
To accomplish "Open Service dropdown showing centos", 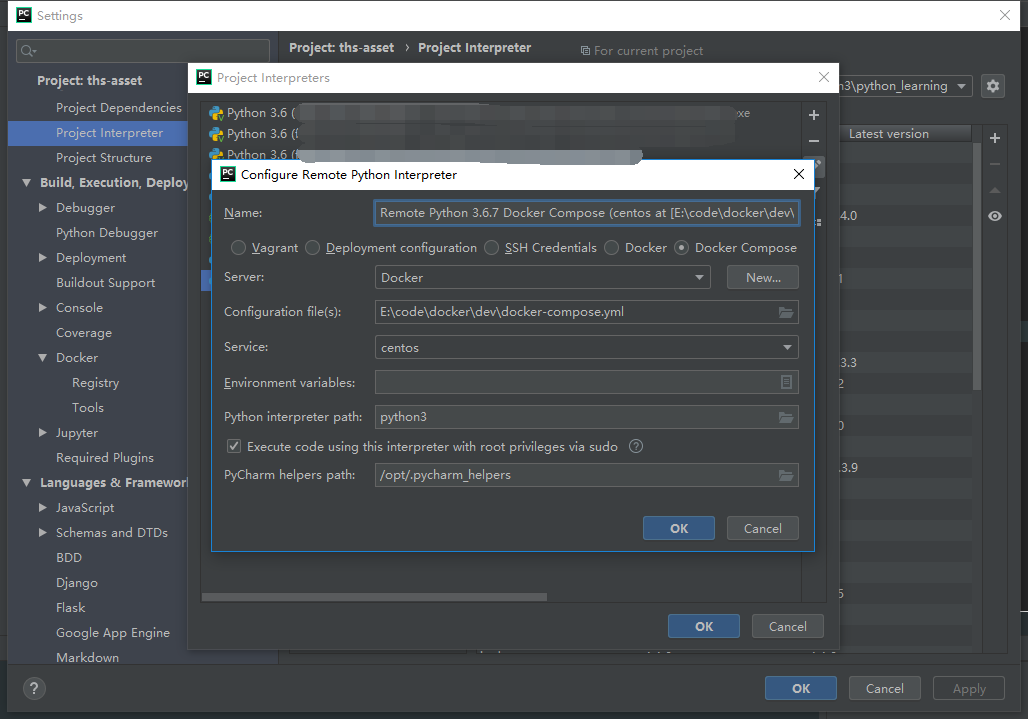I will click(587, 347).
